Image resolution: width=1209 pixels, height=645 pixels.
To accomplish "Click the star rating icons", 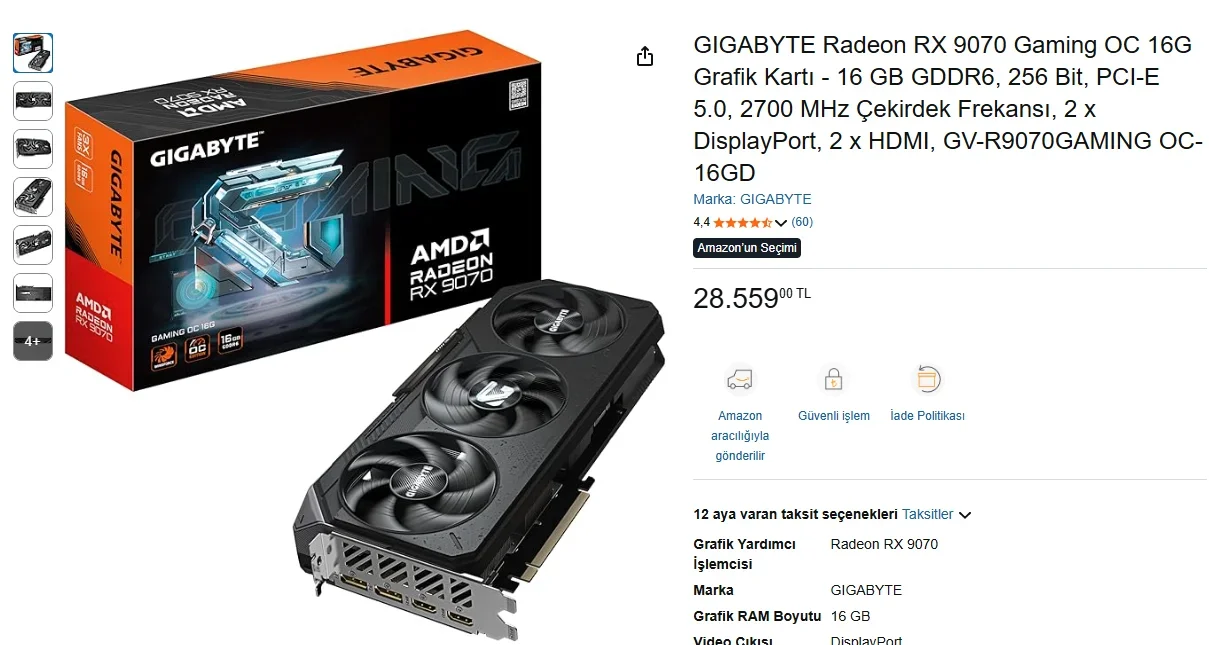I will click(x=742, y=222).
